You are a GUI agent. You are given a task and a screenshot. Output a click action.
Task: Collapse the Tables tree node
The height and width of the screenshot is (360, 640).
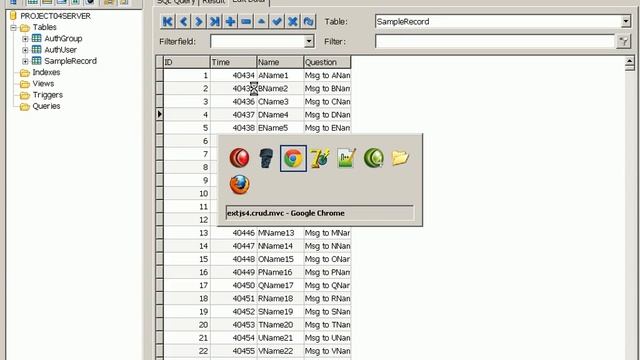coord(13,28)
